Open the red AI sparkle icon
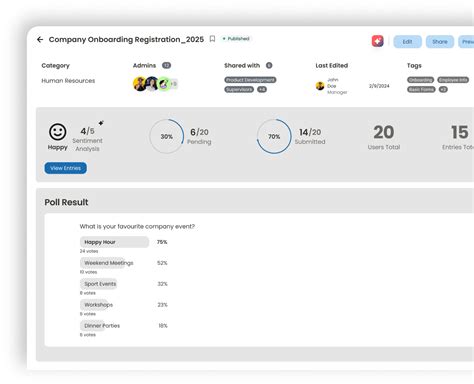The image size is (474, 384). [x=377, y=41]
